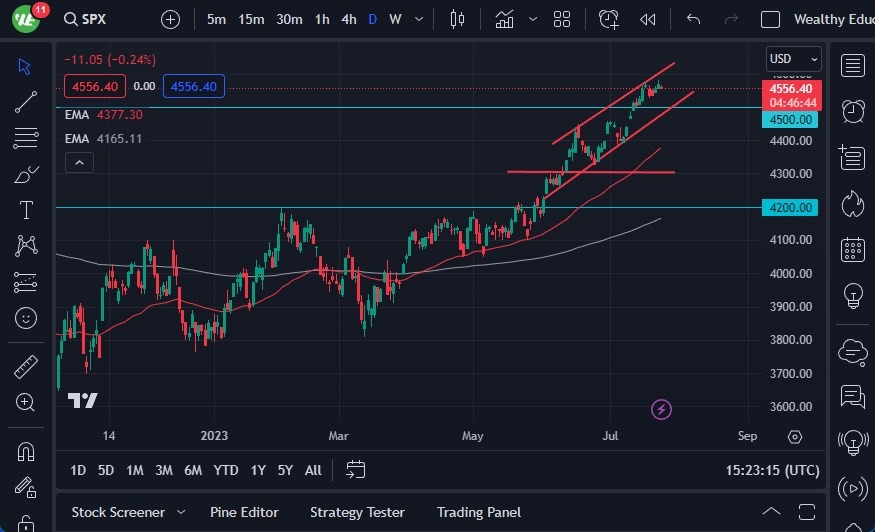The image size is (875, 532).
Task: Activate the Measure ruler tool
Action: (26, 367)
